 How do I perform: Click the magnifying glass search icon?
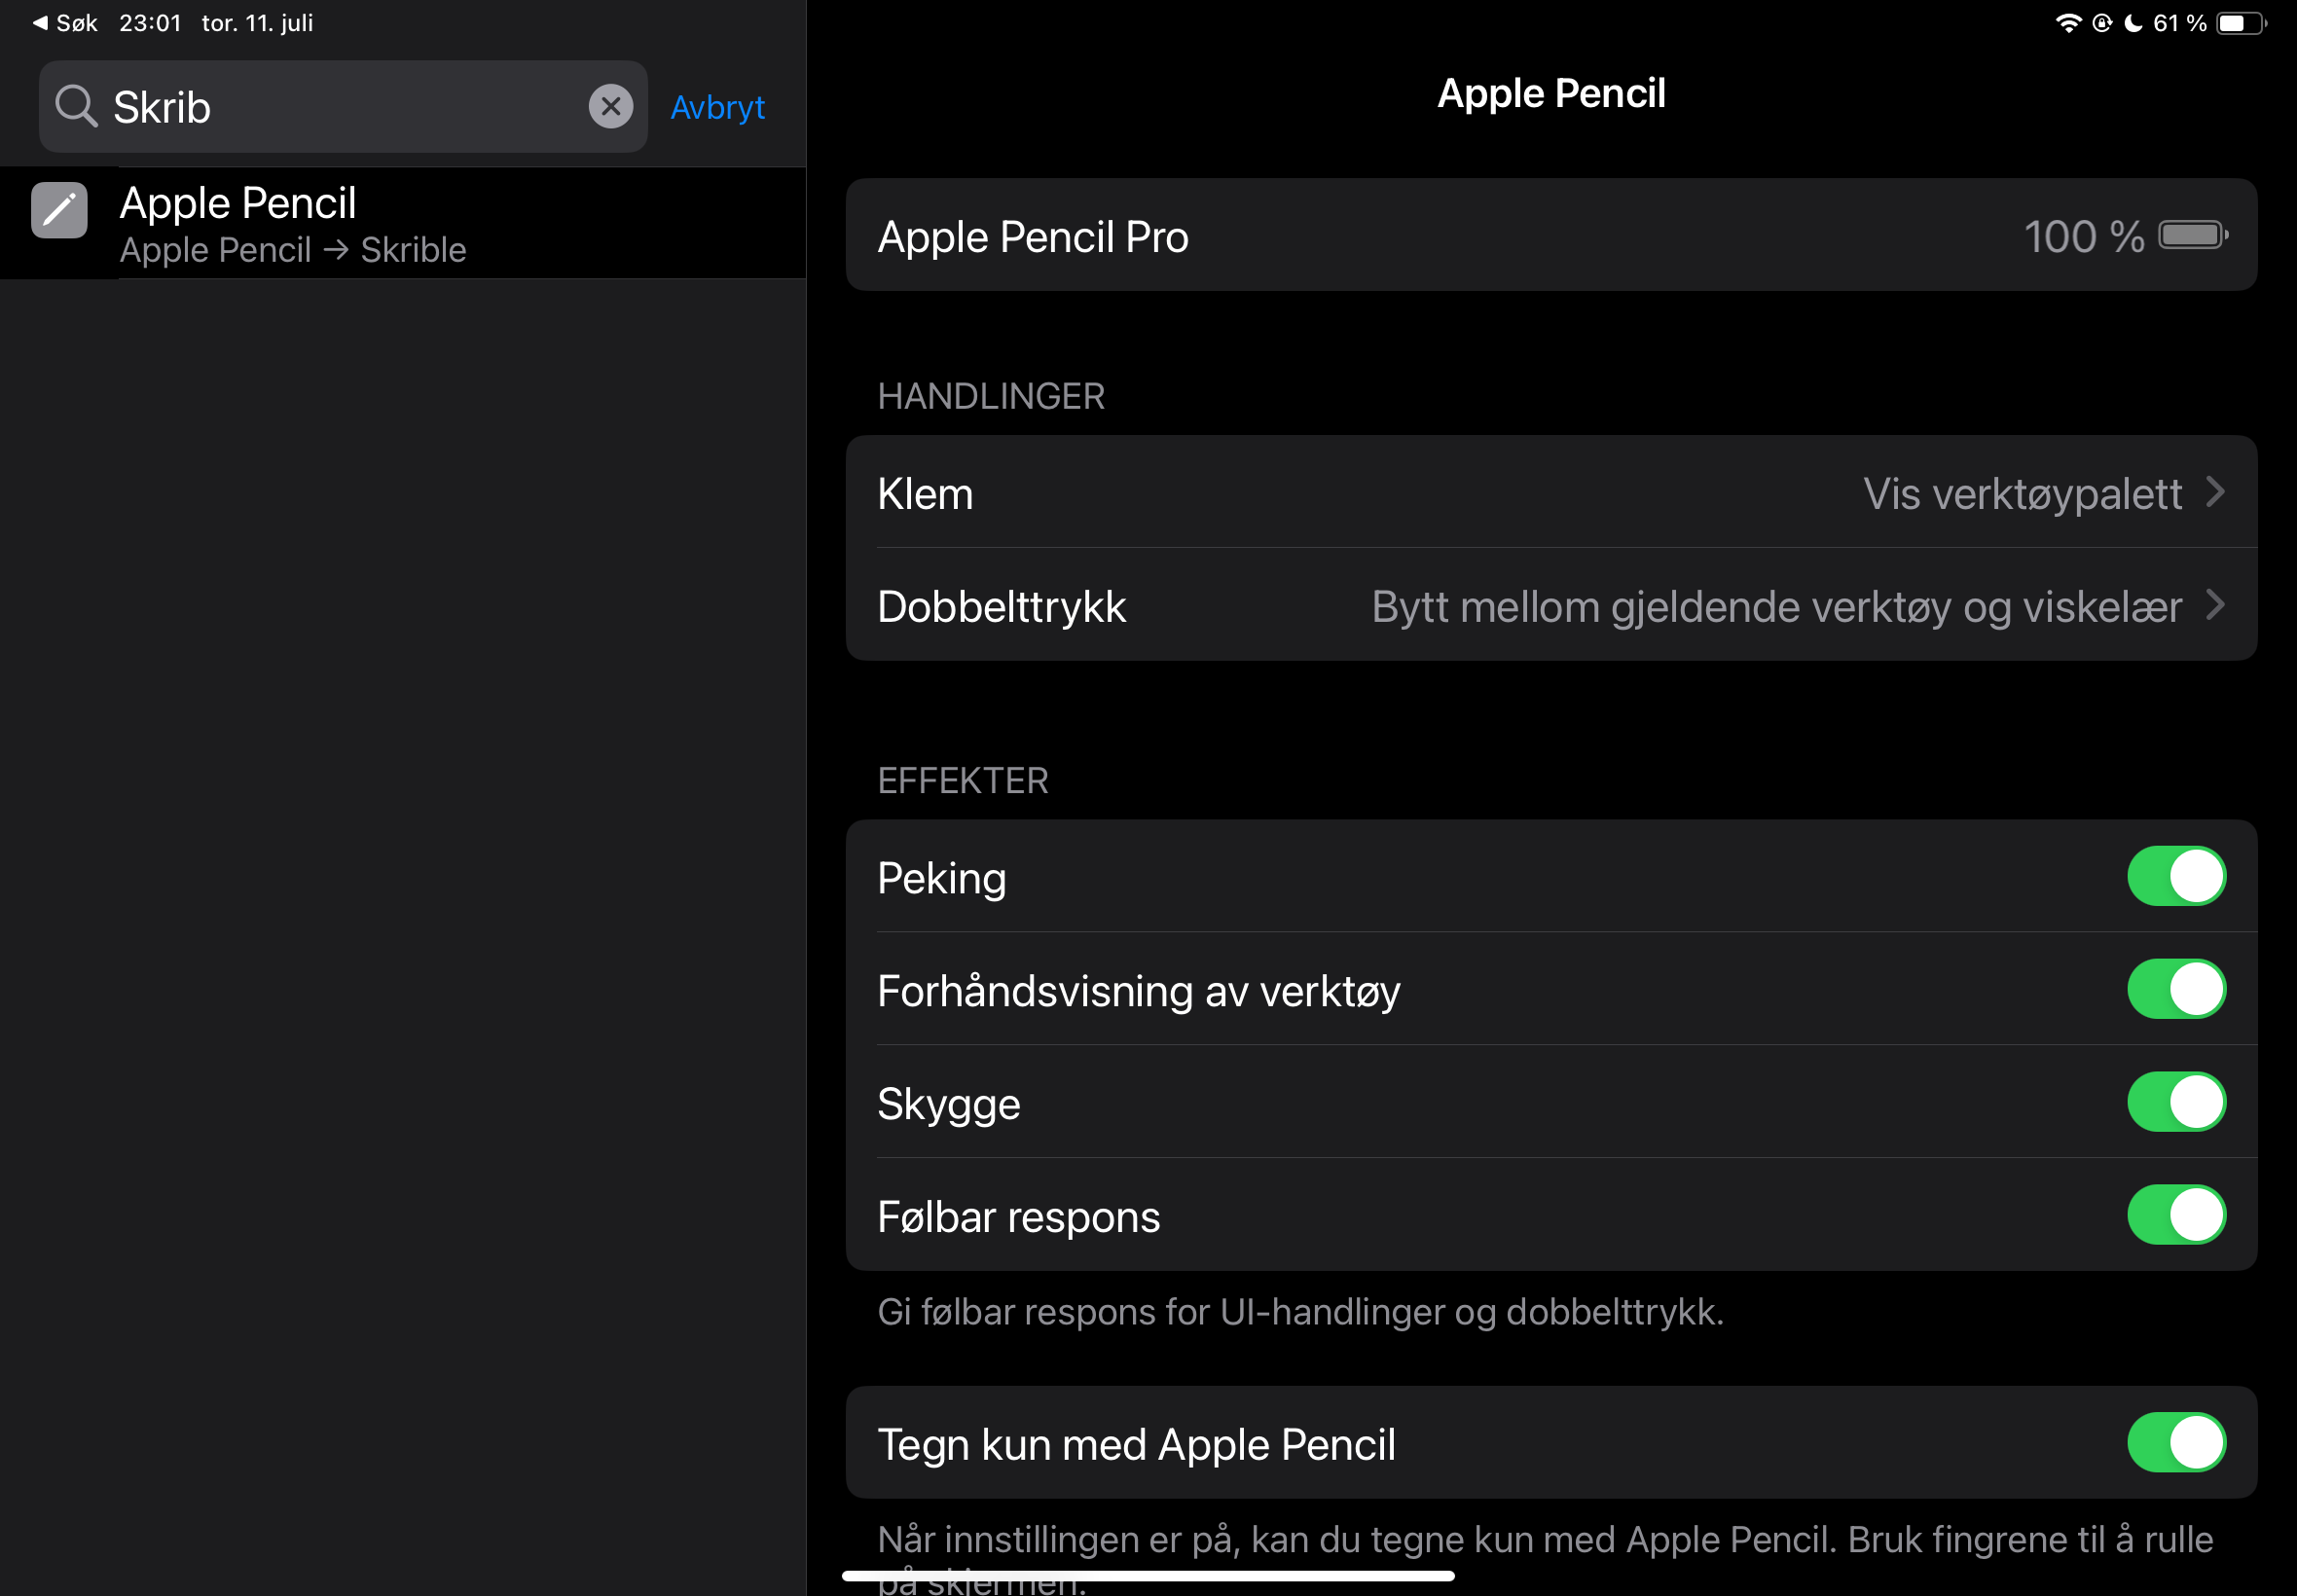tap(76, 106)
